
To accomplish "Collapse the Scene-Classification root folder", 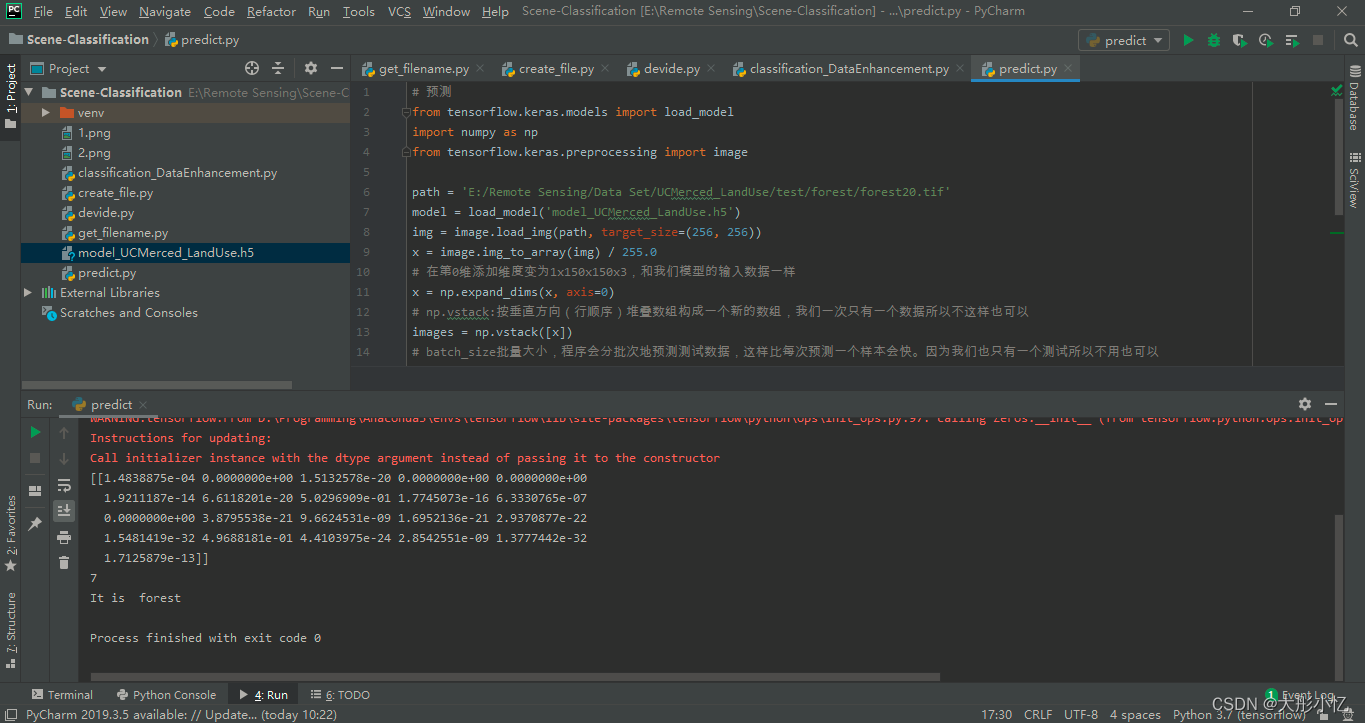I will pyautogui.click(x=28, y=92).
